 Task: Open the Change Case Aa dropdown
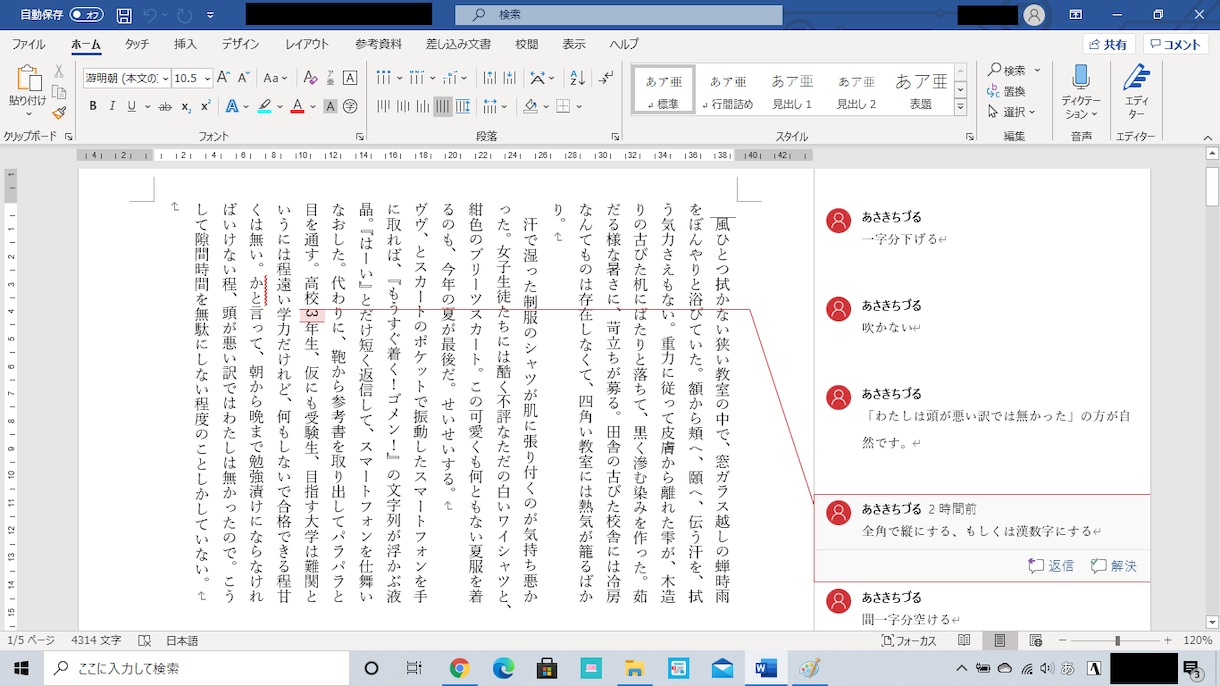point(274,78)
